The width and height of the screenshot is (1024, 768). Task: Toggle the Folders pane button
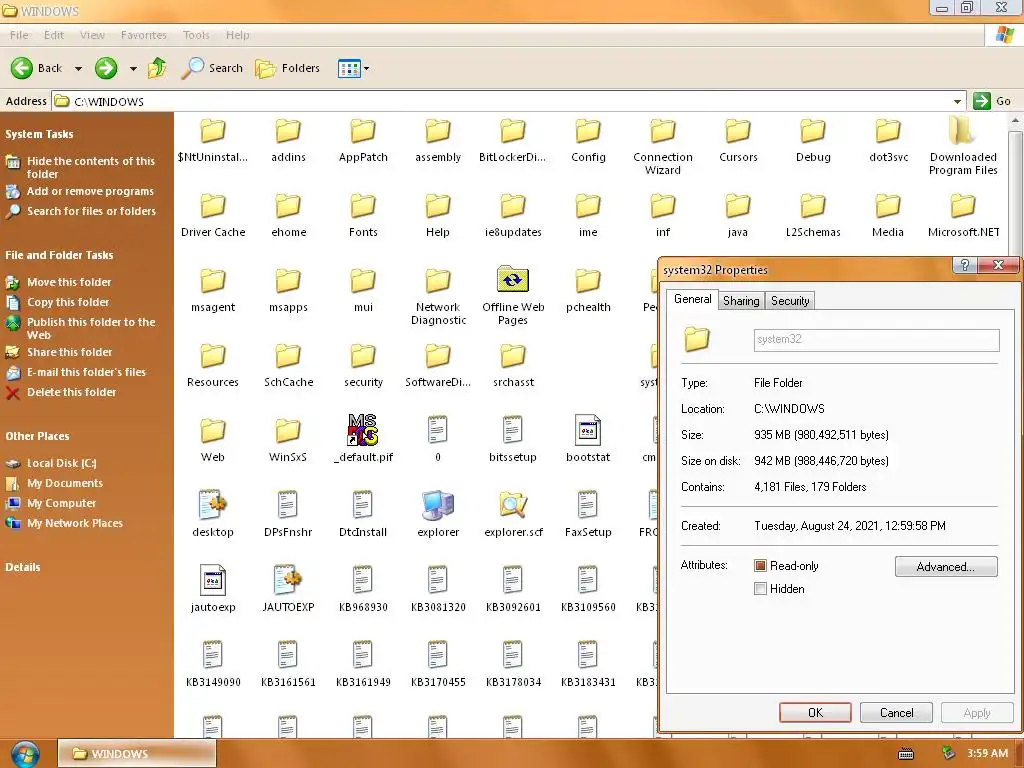tap(287, 68)
